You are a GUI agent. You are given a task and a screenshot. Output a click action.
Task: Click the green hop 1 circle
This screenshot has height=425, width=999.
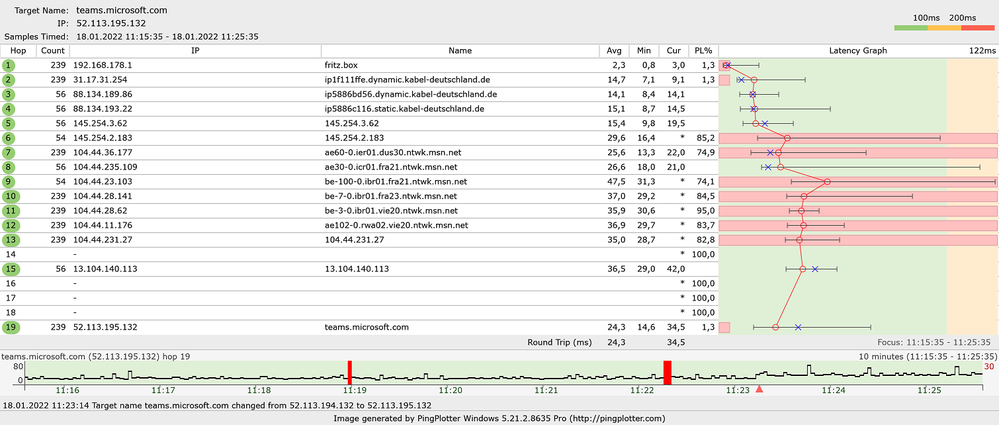coord(9,65)
